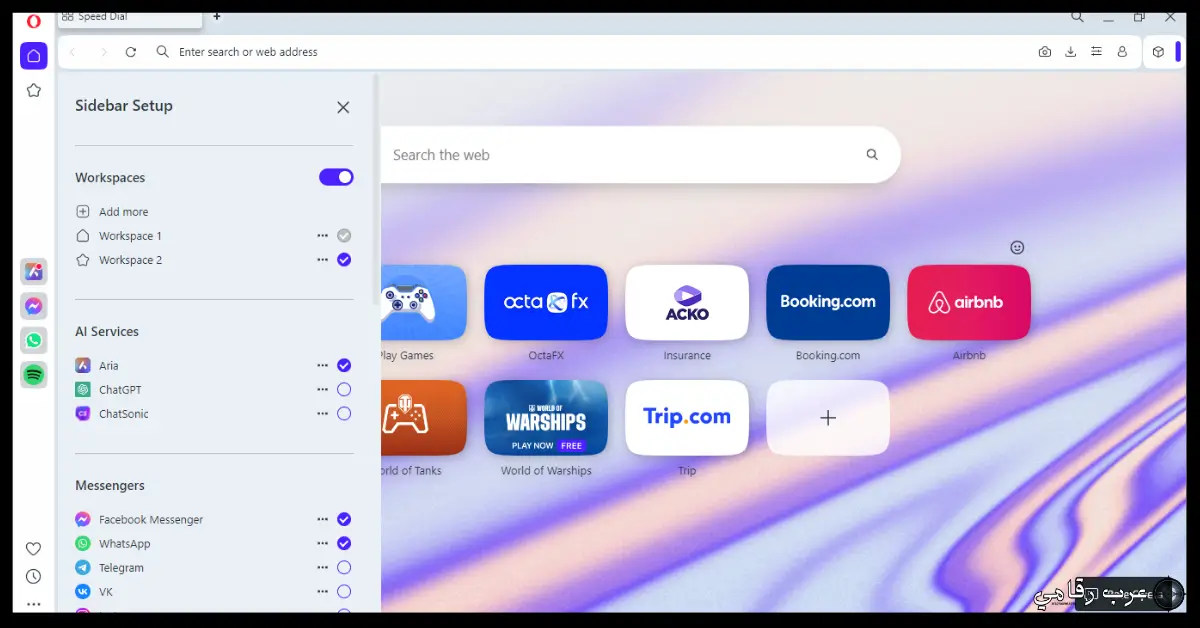This screenshot has height=628, width=1200.
Task: Switch to the Speed Dial tab
Action: tap(128, 17)
